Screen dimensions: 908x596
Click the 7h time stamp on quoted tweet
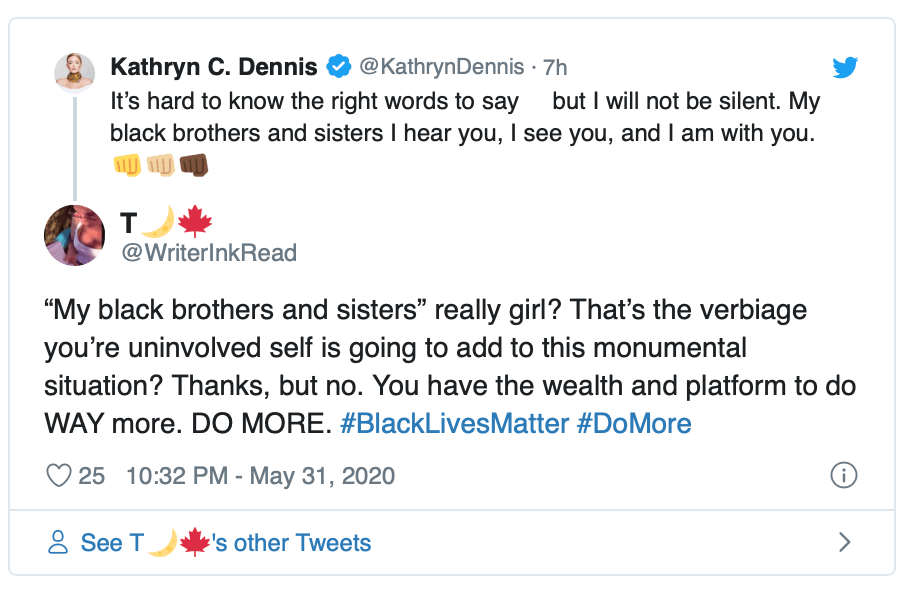coord(554,68)
